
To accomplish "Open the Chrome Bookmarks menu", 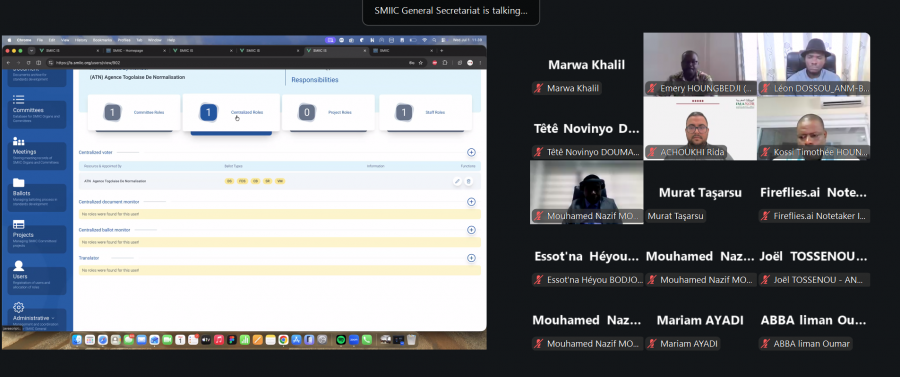I will pyautogui.click(x=102, y=40).
